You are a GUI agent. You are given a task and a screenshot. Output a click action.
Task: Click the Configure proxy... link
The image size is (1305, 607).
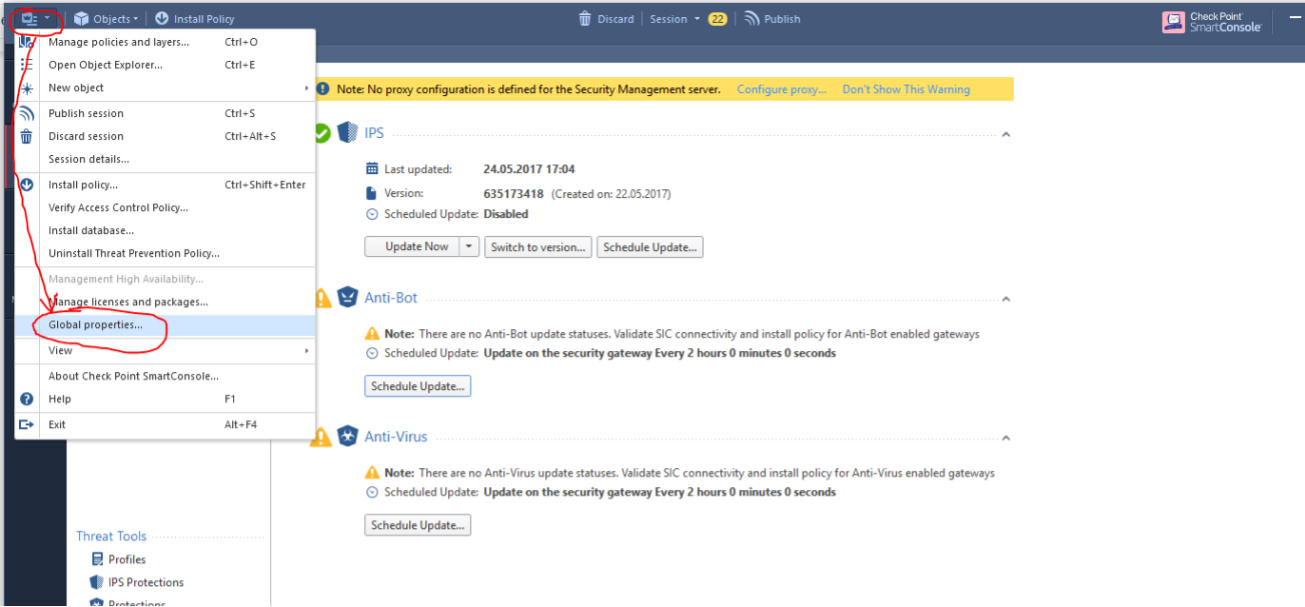pyautogui.click(x=782, y=89)
